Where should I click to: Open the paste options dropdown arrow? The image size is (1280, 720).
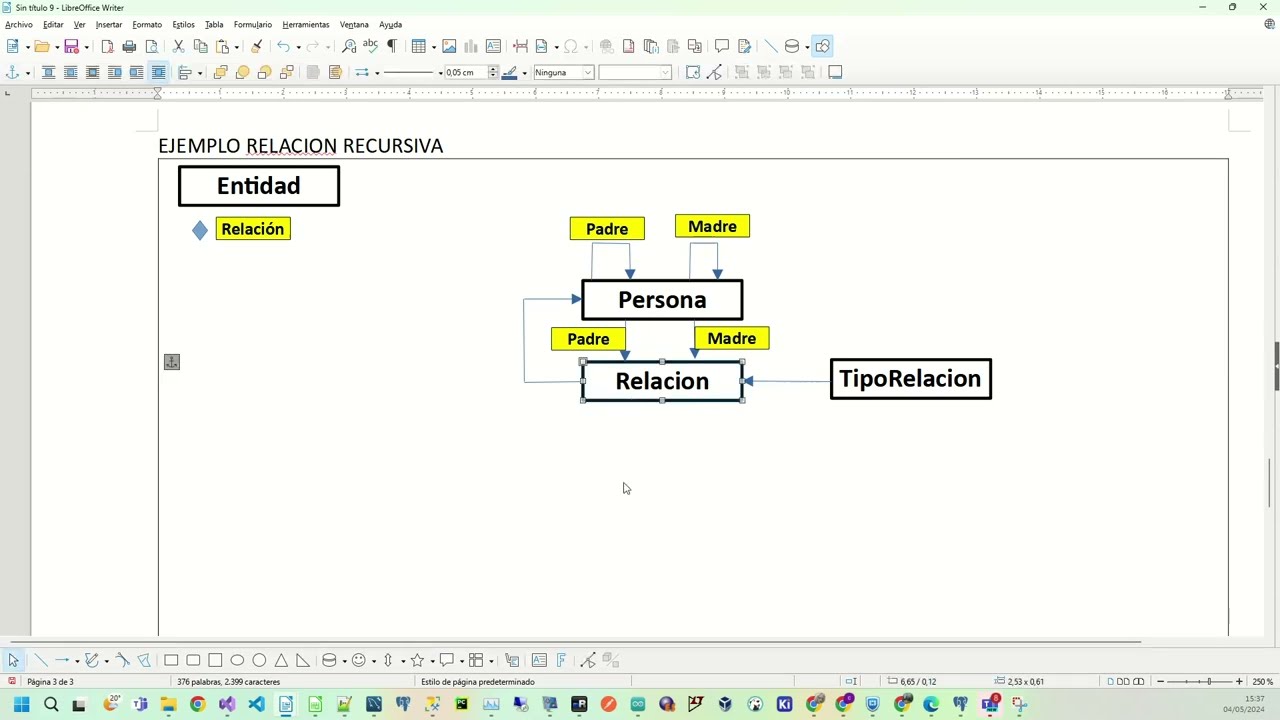(236, 46)
